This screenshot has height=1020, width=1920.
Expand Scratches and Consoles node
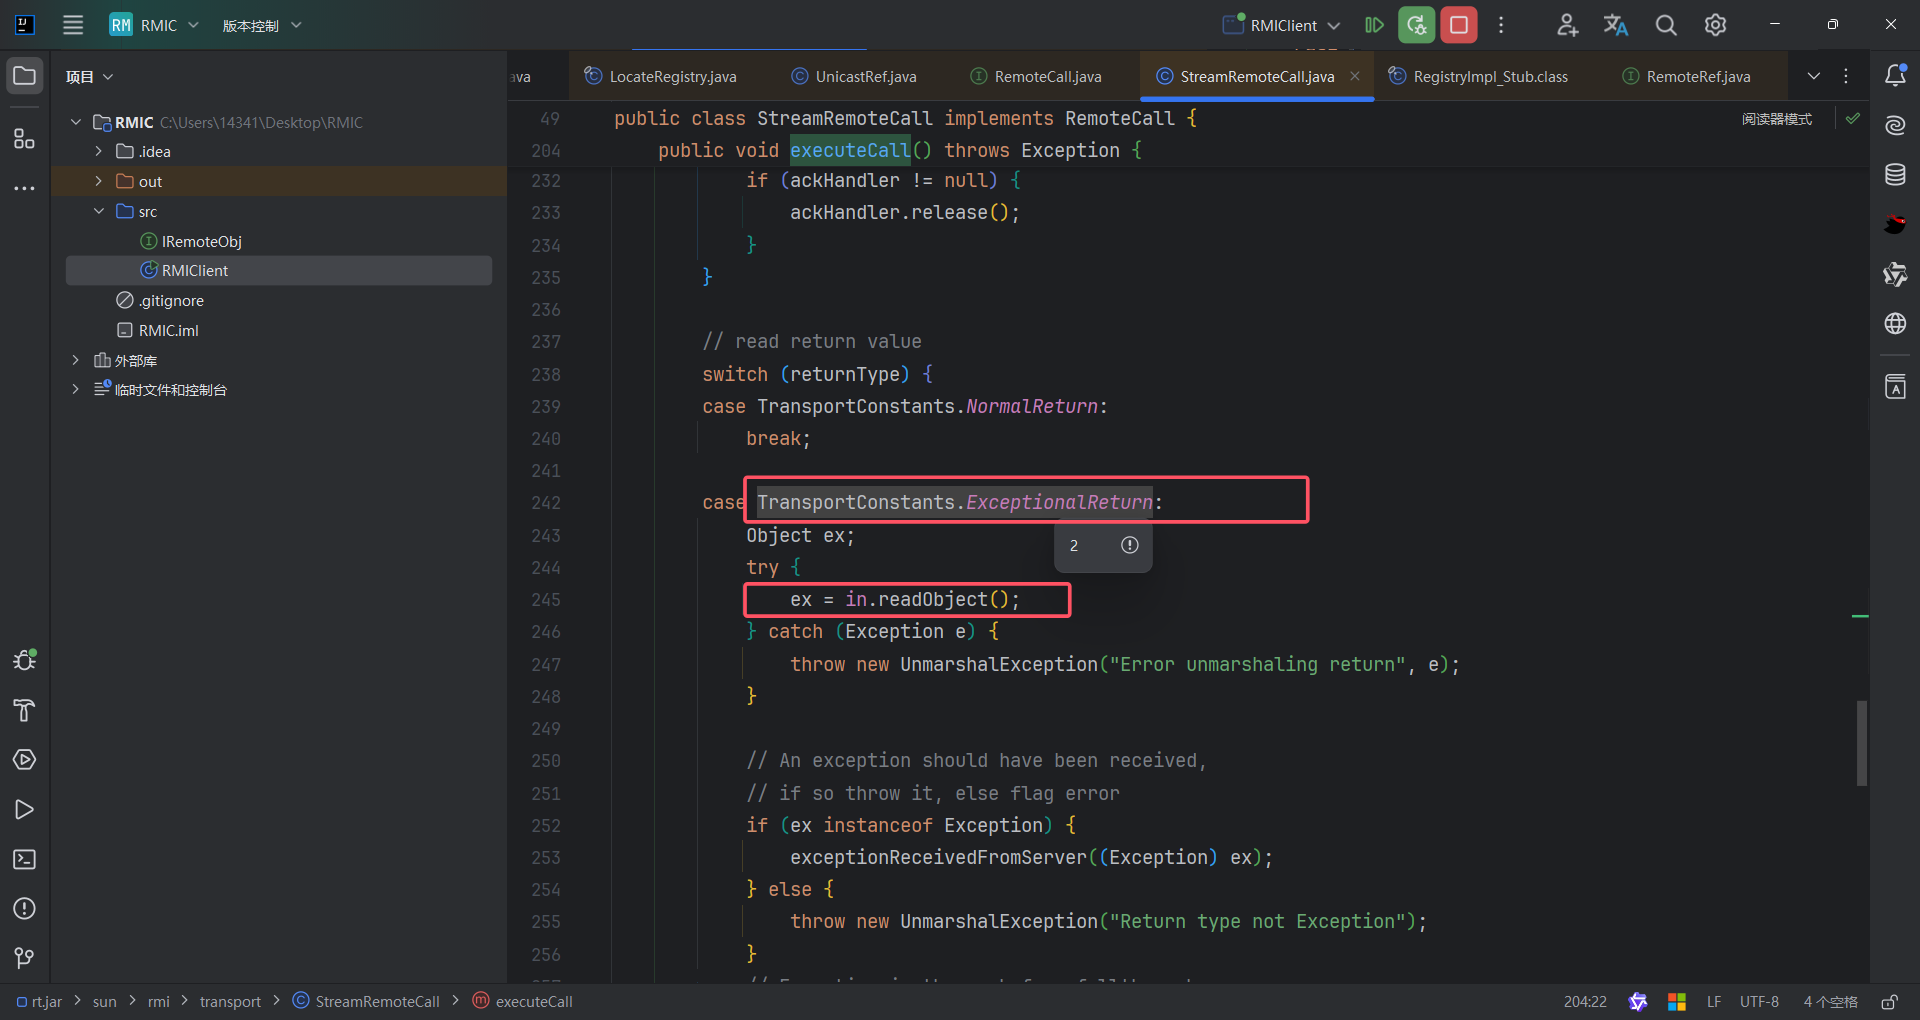pos(75,389)
